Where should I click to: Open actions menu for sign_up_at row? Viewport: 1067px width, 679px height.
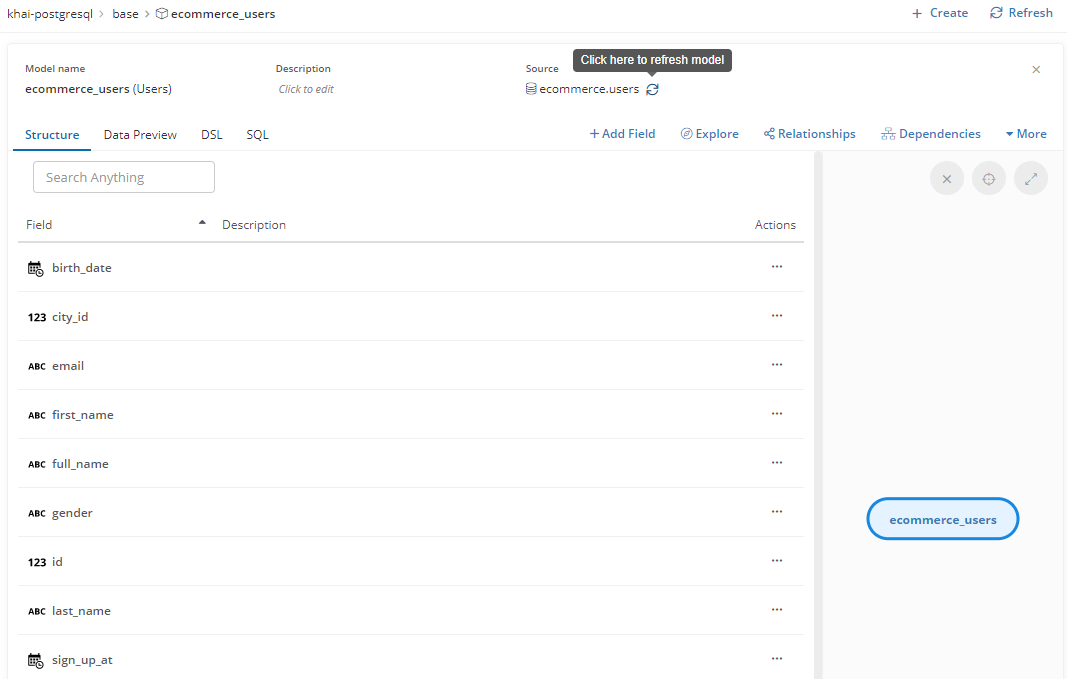point(776,659)
